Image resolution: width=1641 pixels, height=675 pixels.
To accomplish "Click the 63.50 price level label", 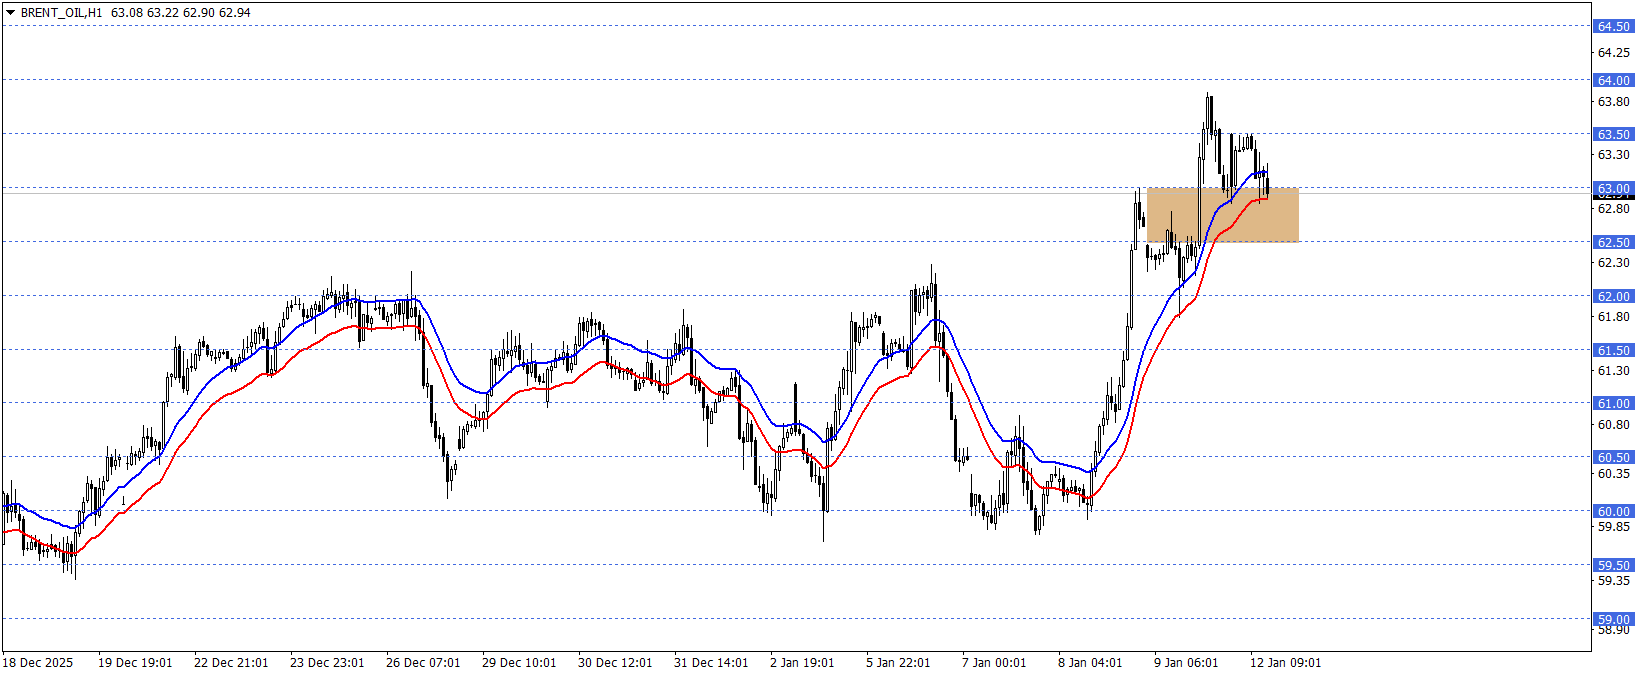I will click(1613, 135).
